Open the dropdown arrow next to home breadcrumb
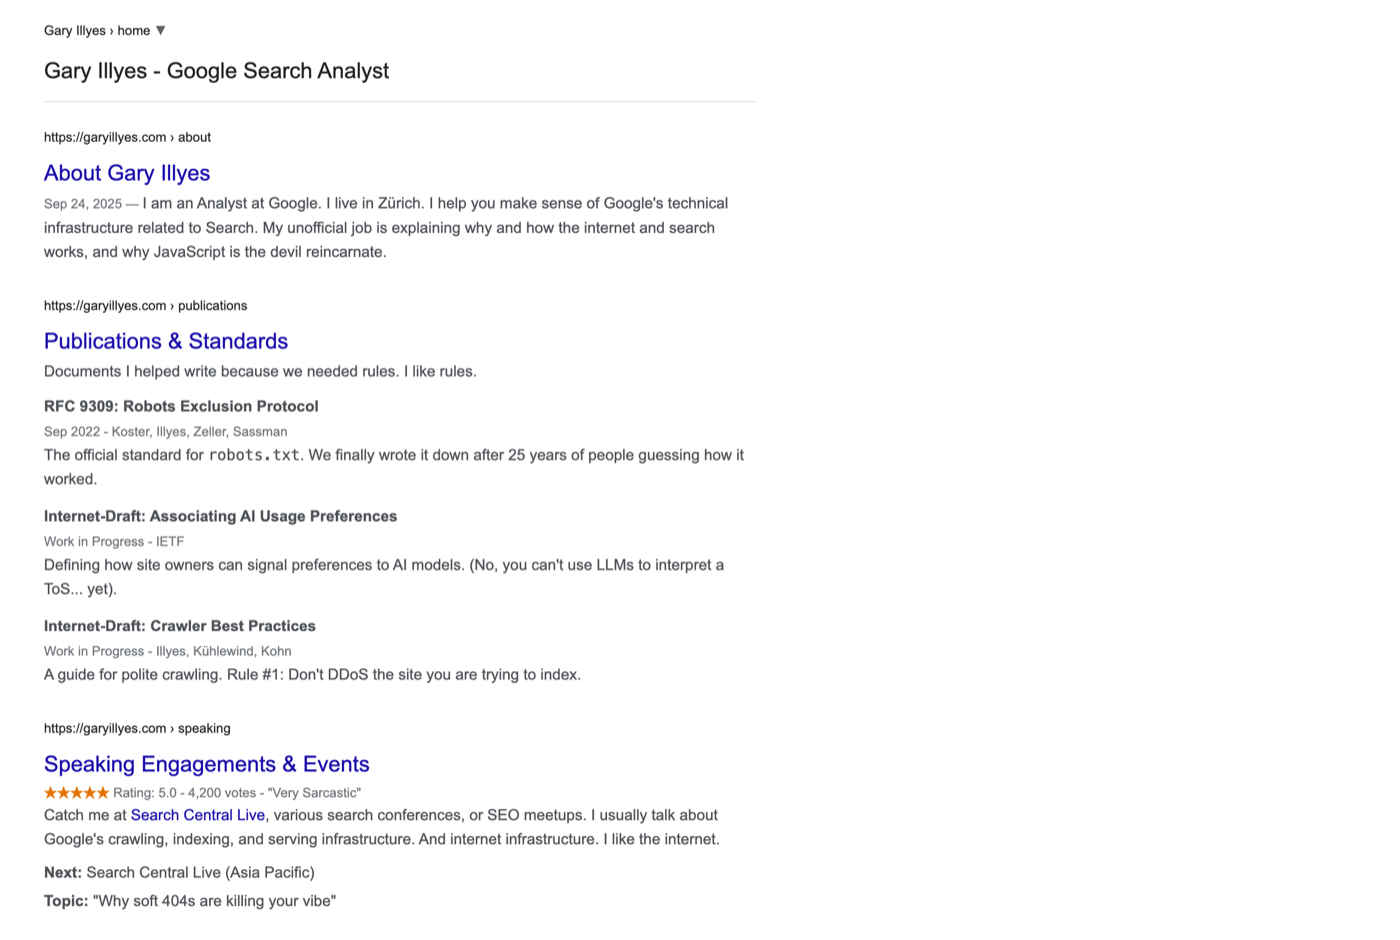1400x940 pixels. click(160, 31)
